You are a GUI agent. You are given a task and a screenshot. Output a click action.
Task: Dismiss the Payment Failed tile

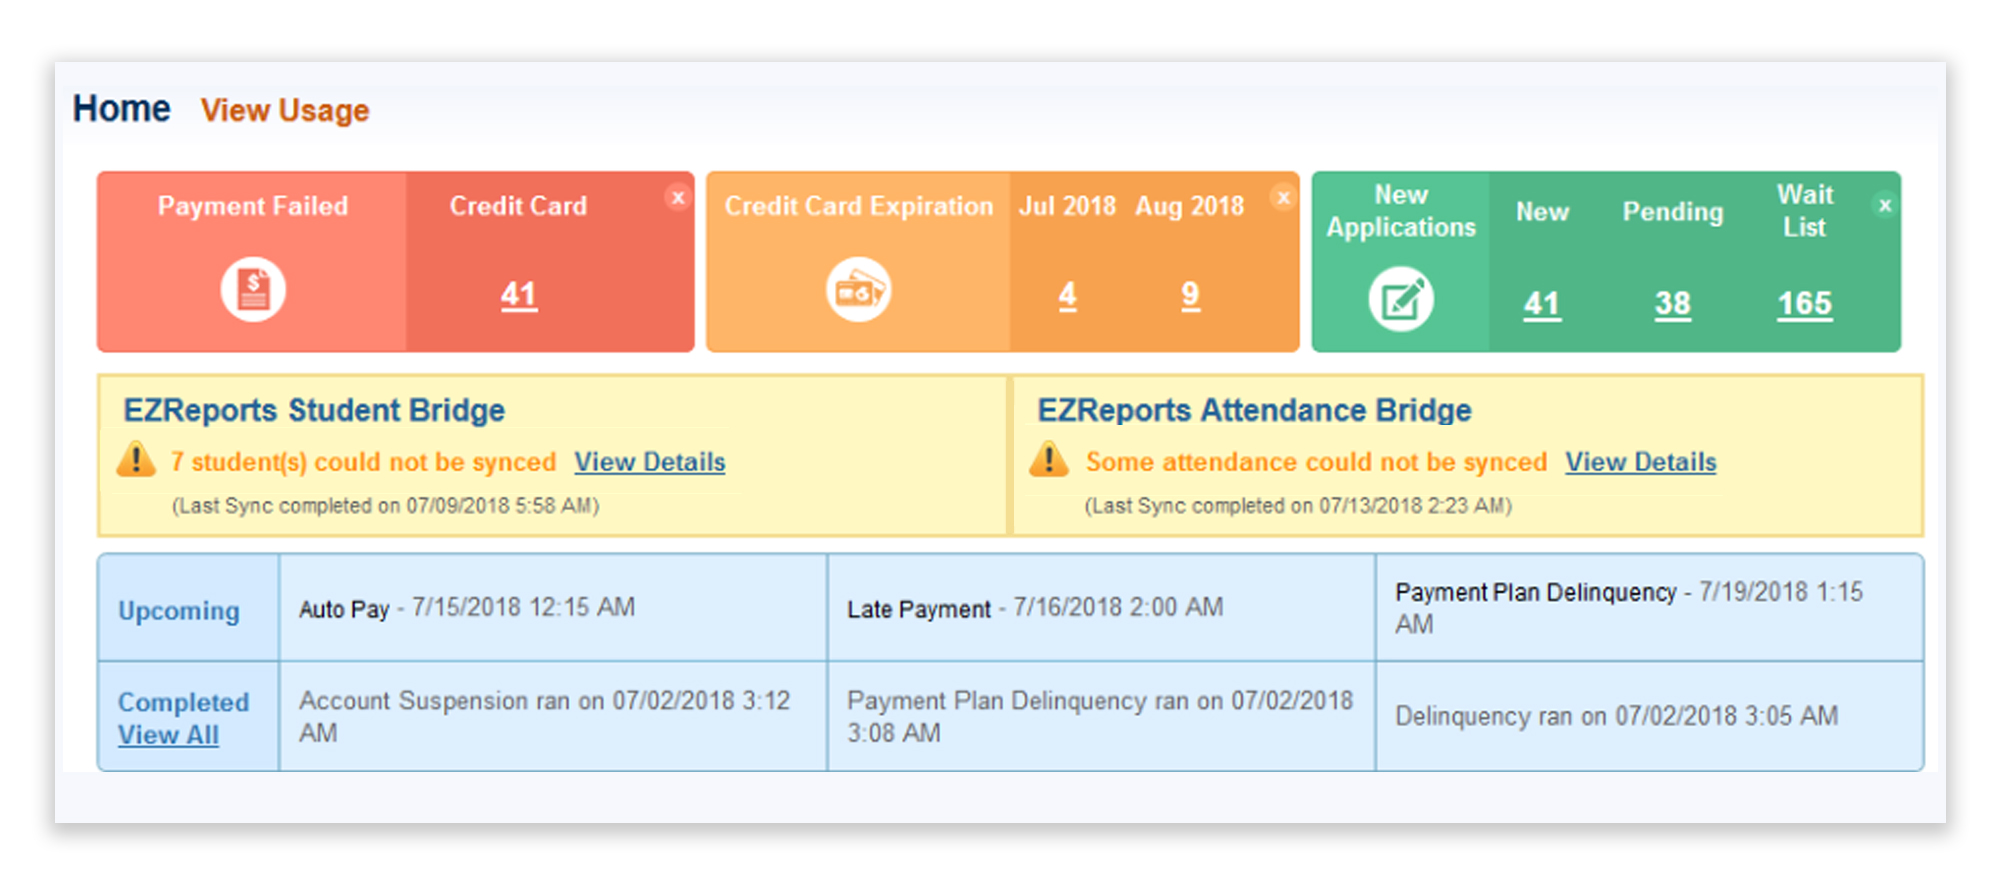tap(678, 198)
